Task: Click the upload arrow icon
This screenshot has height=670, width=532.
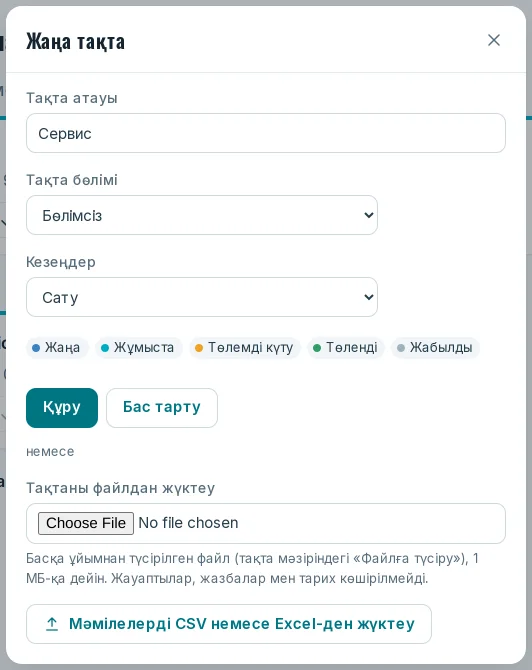Action: click(x=52, y=624)
